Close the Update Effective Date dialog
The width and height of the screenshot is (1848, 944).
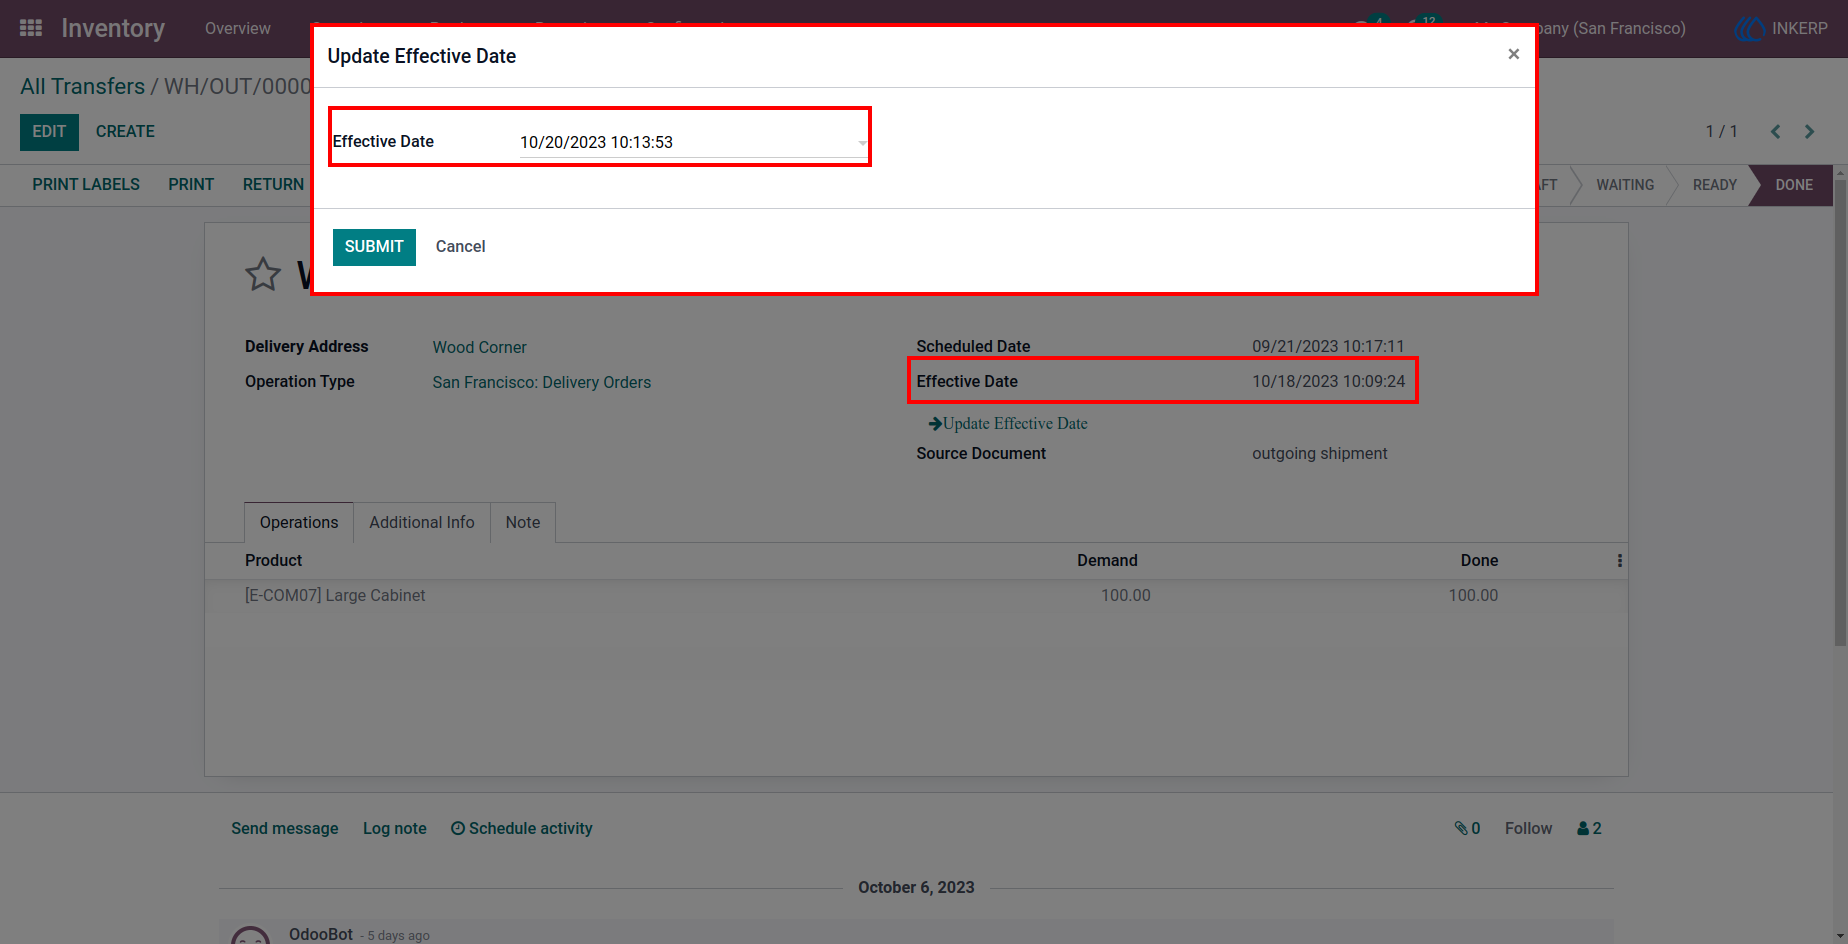coord(1513,54)
